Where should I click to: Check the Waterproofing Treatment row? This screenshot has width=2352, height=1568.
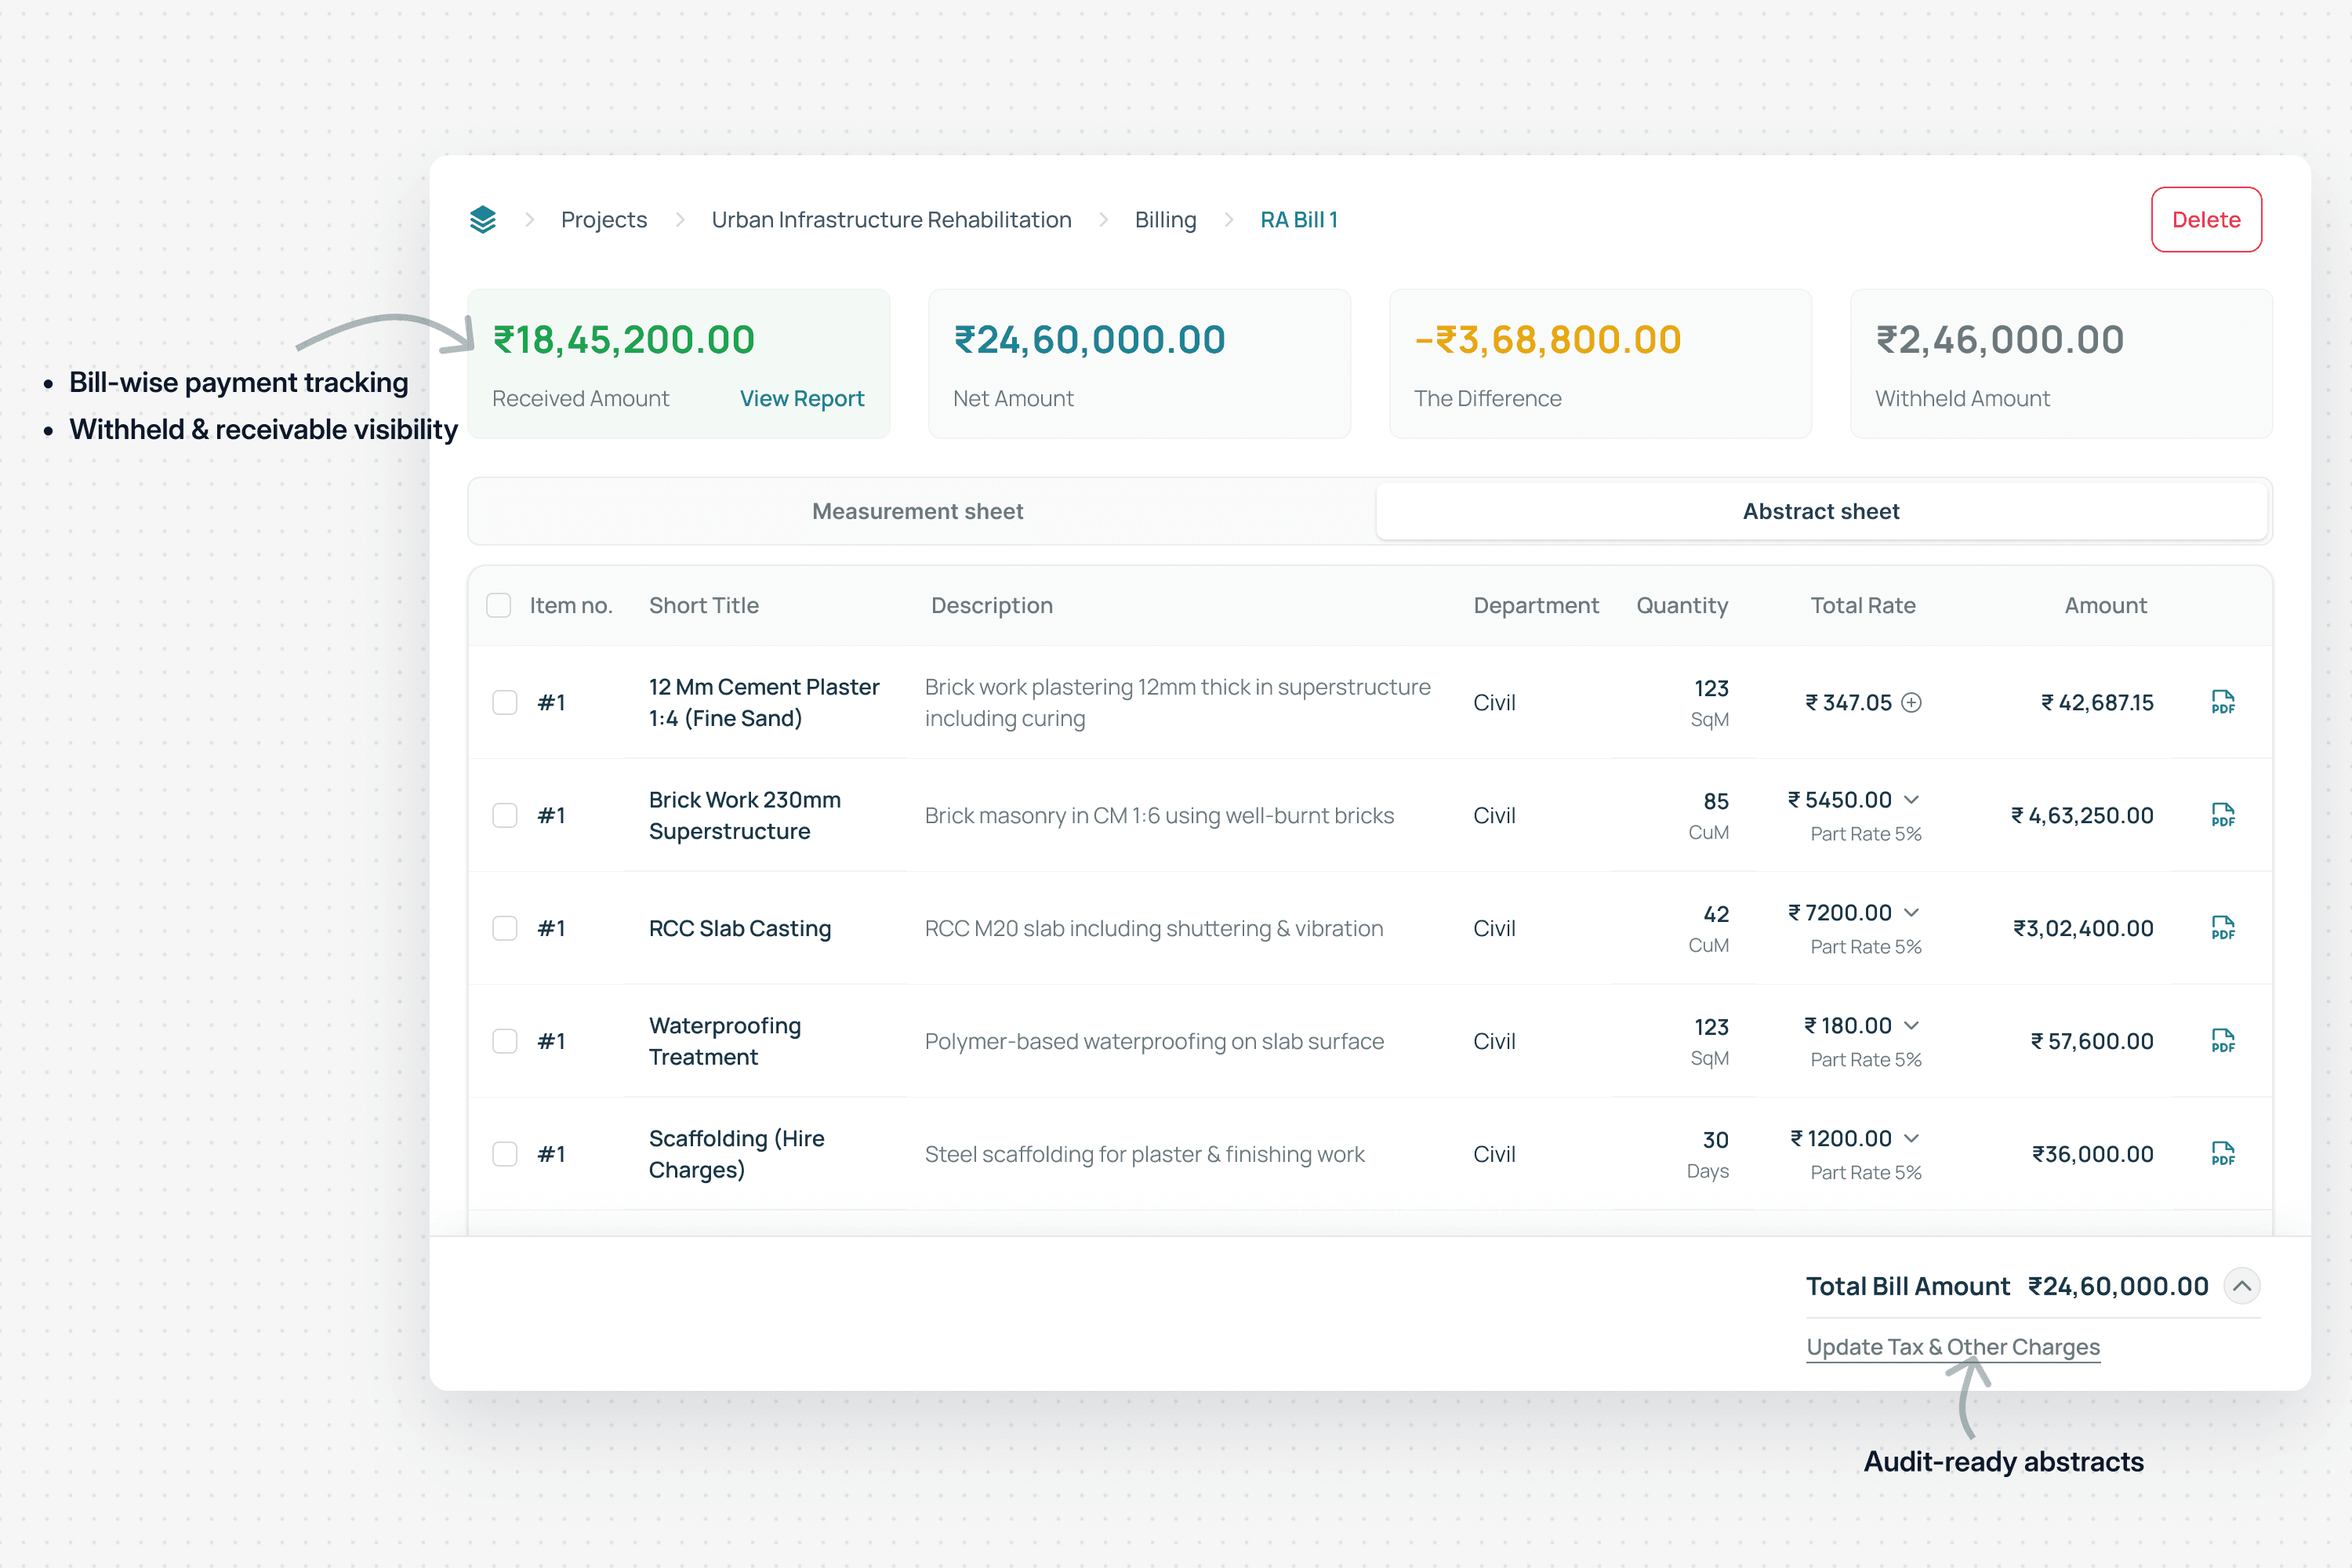point(505,1041)
